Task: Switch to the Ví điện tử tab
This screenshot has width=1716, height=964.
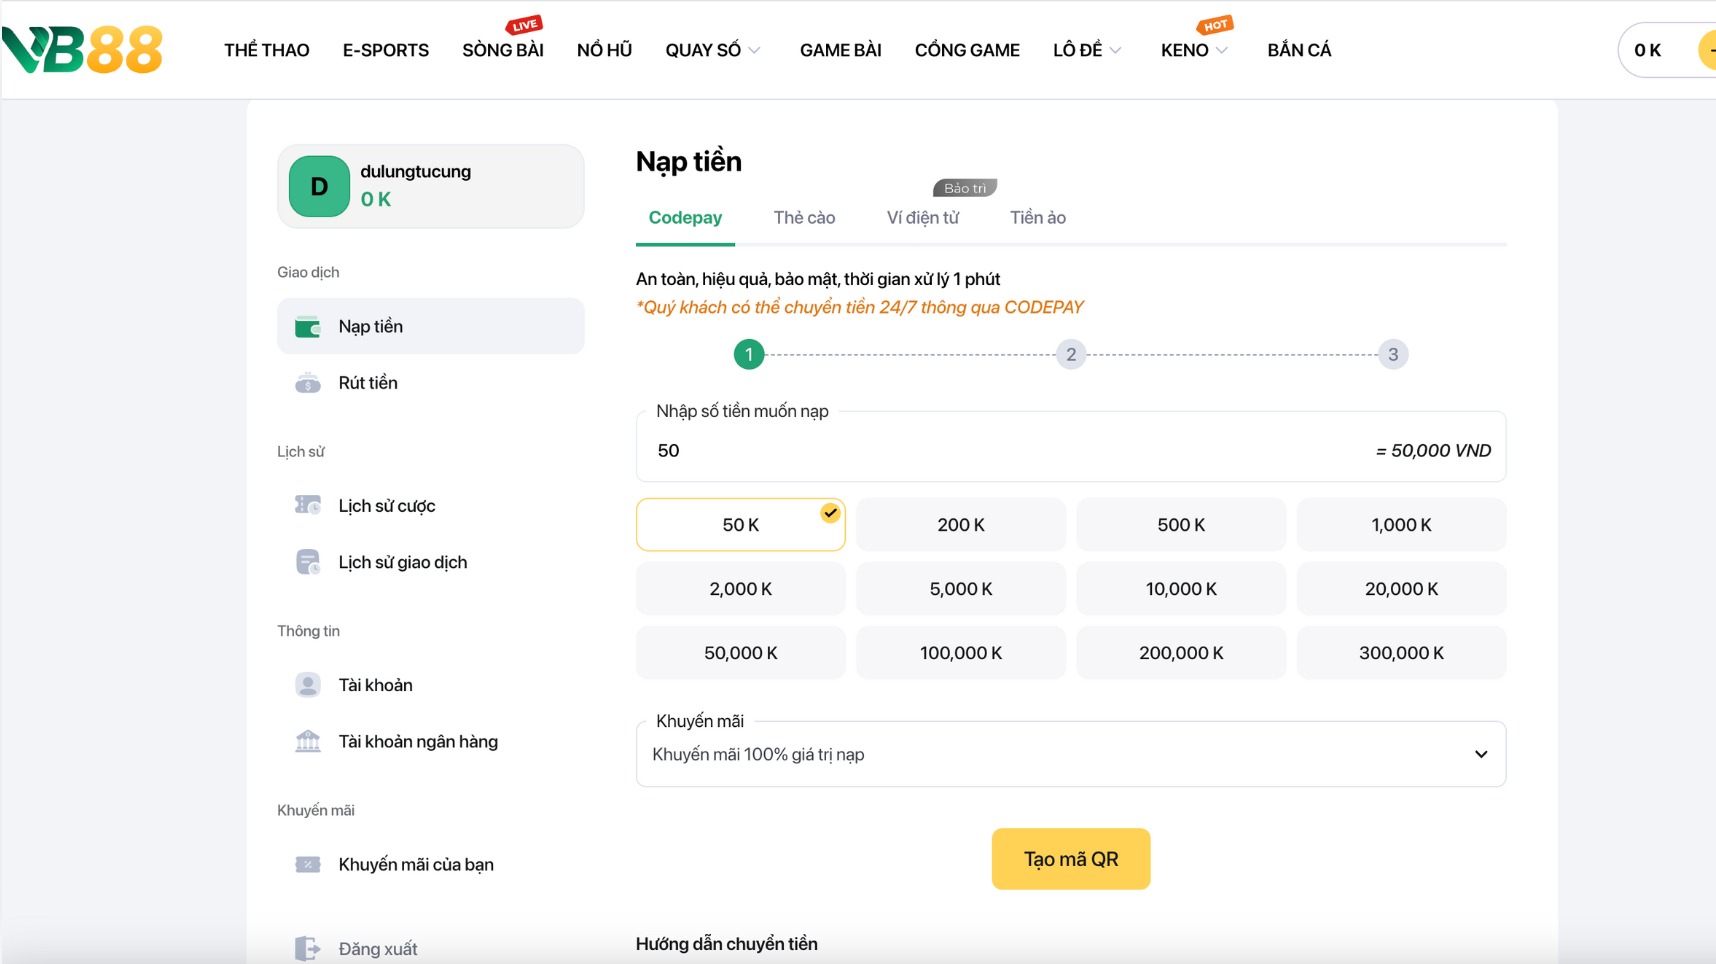Action: 923,218
